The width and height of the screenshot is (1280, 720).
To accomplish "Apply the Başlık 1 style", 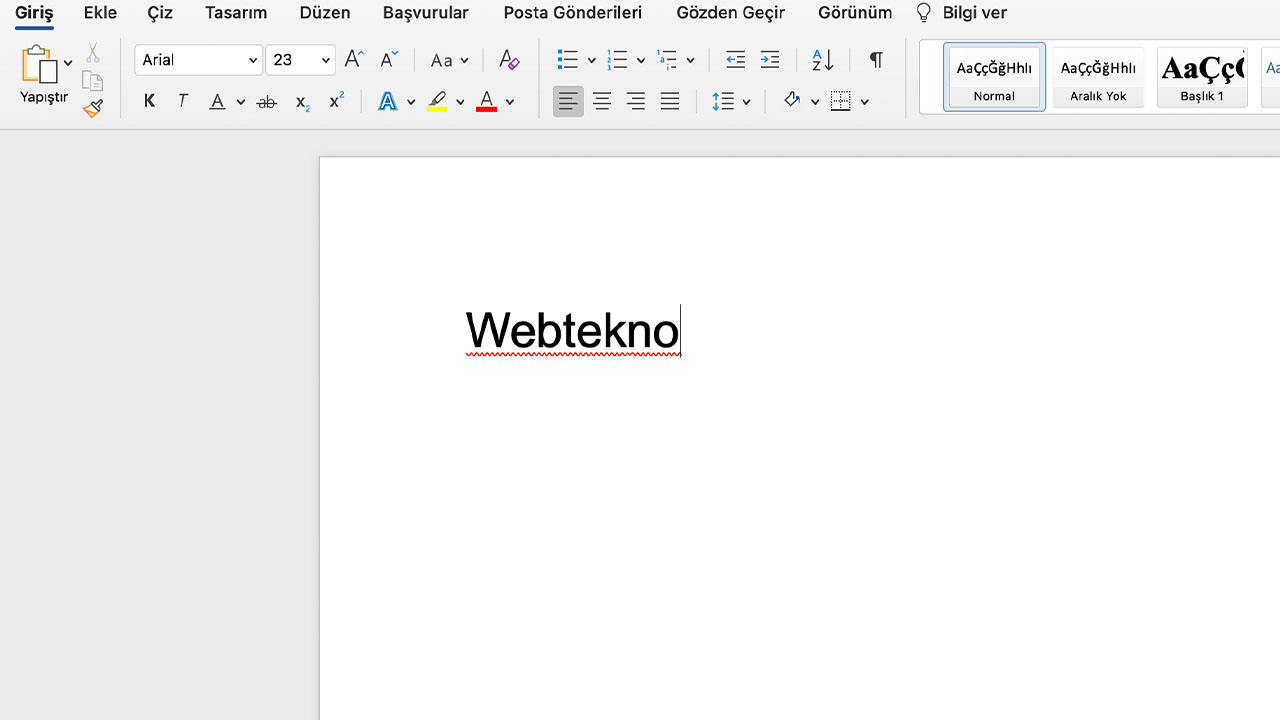I will click(x=1202, y=77).
